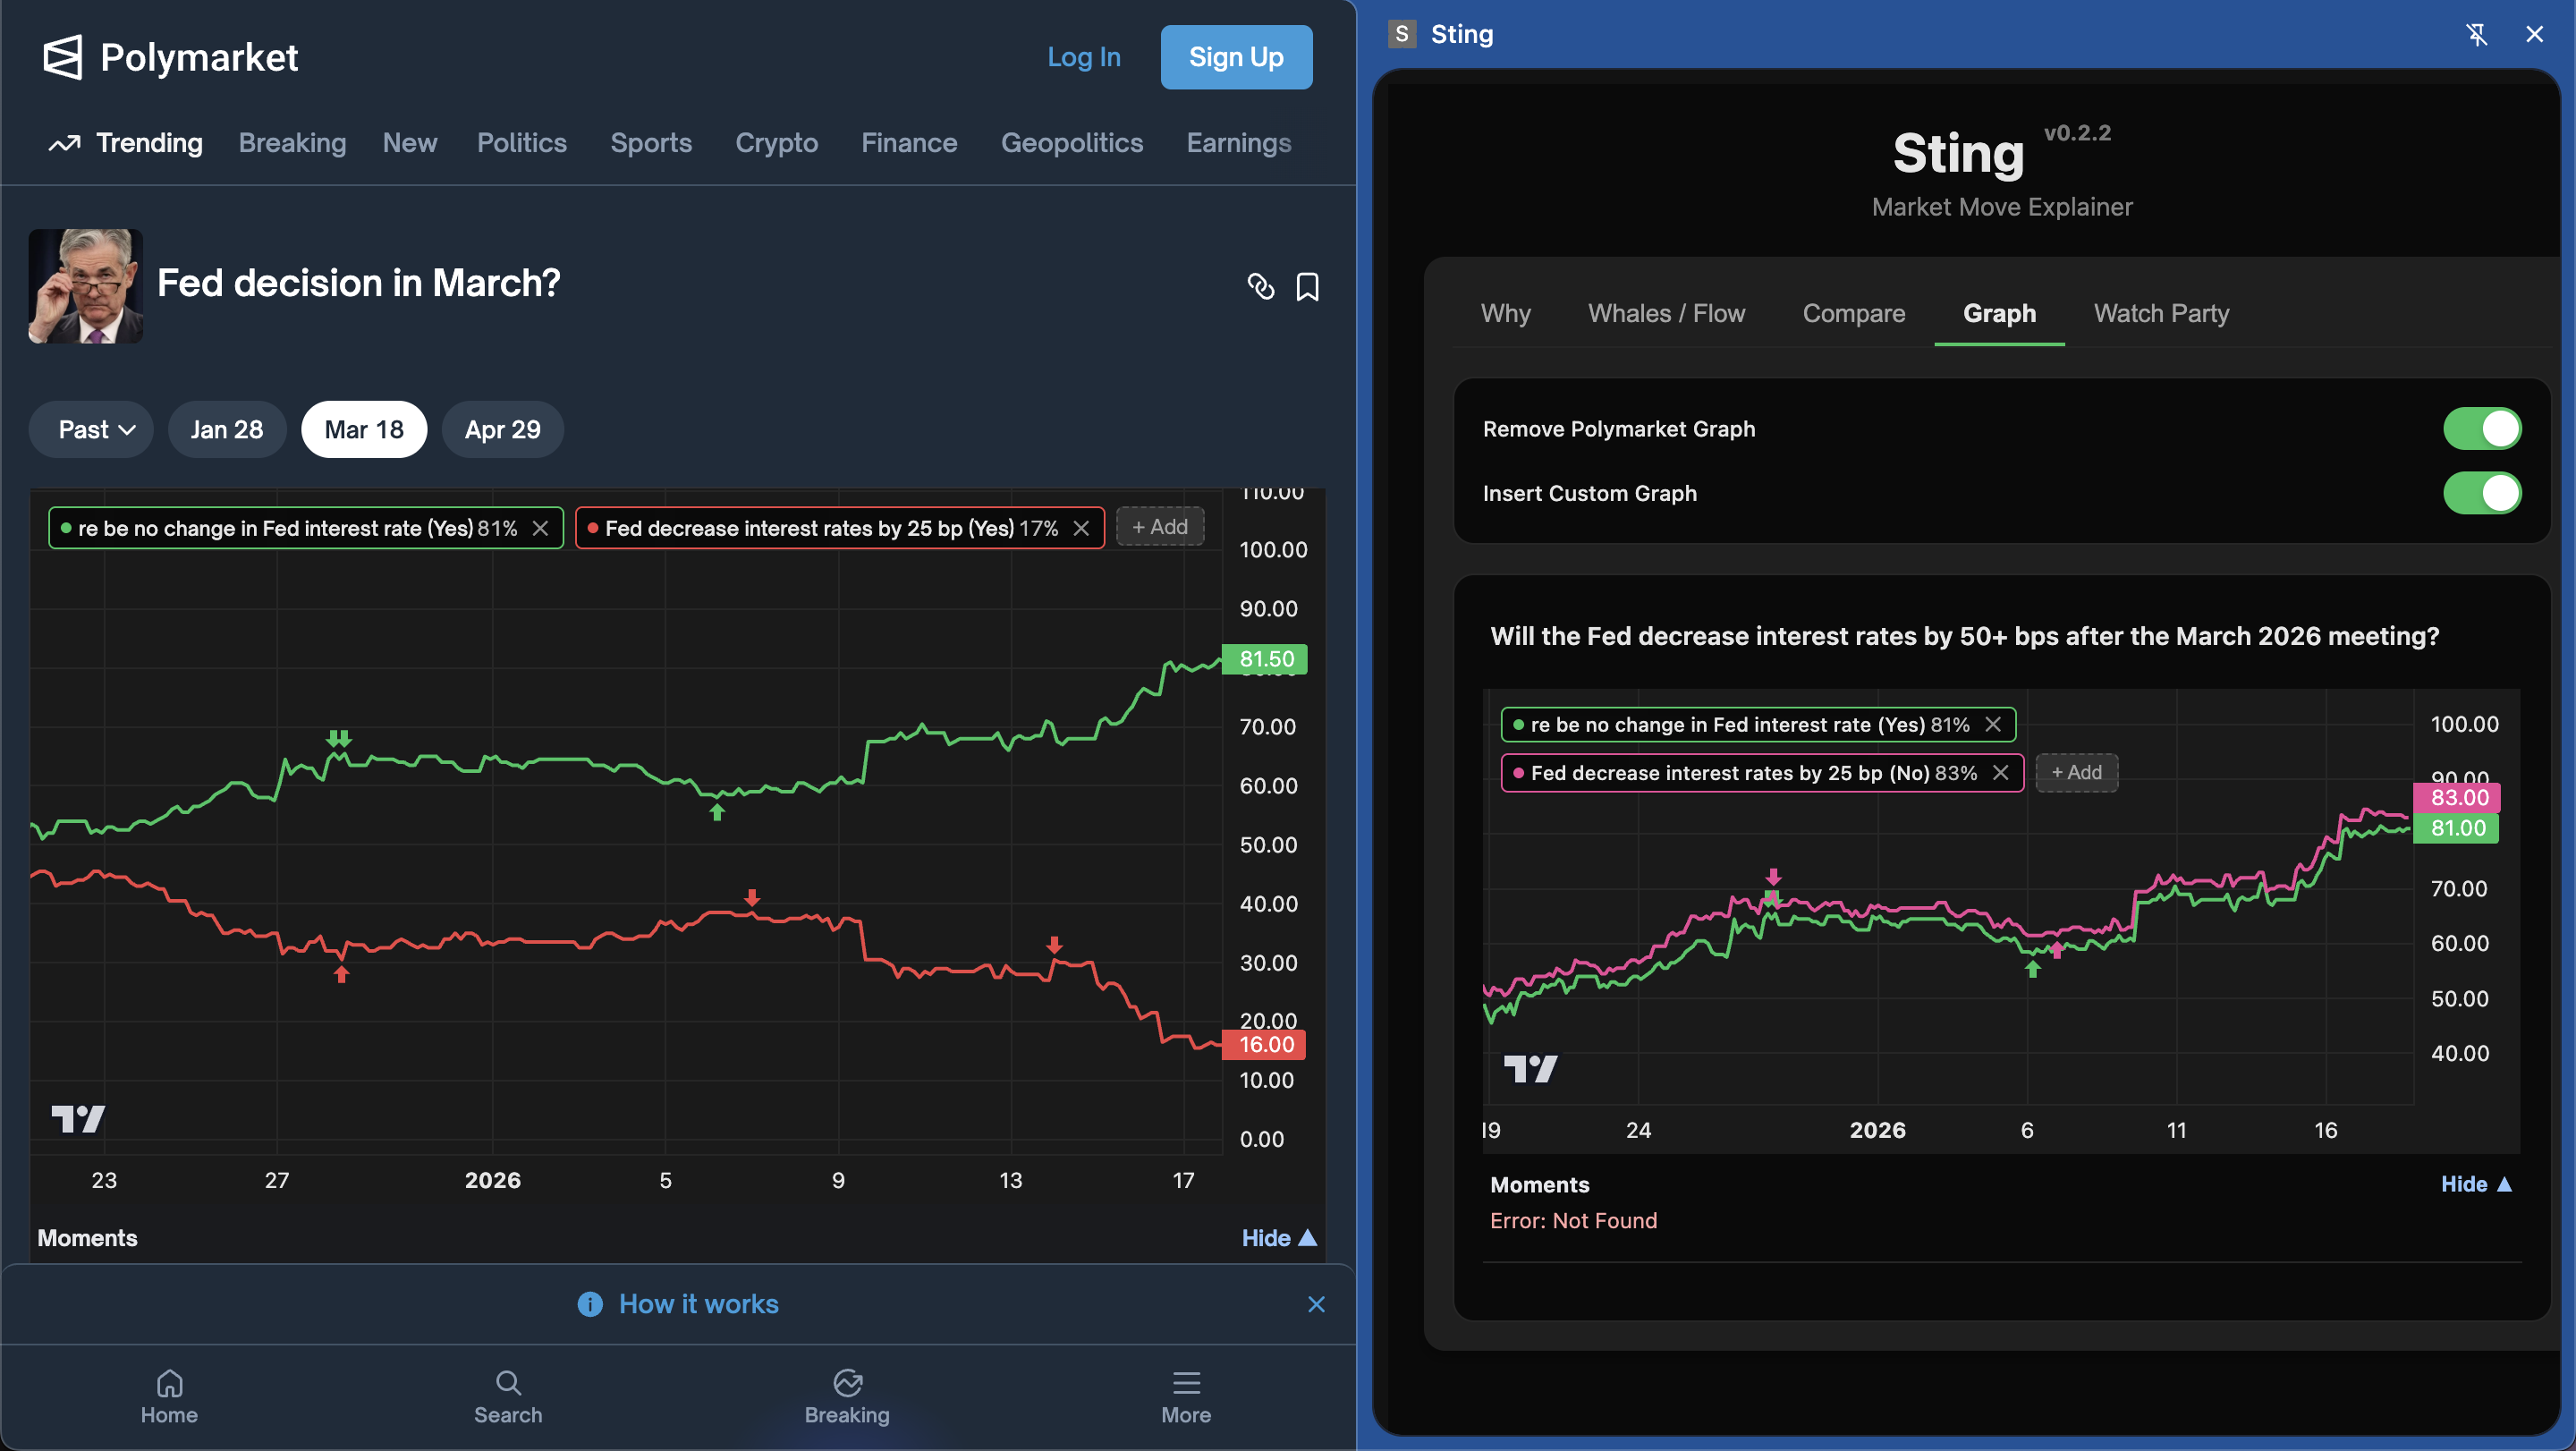Open the Geopolitics category

[x=1071, y=143]
